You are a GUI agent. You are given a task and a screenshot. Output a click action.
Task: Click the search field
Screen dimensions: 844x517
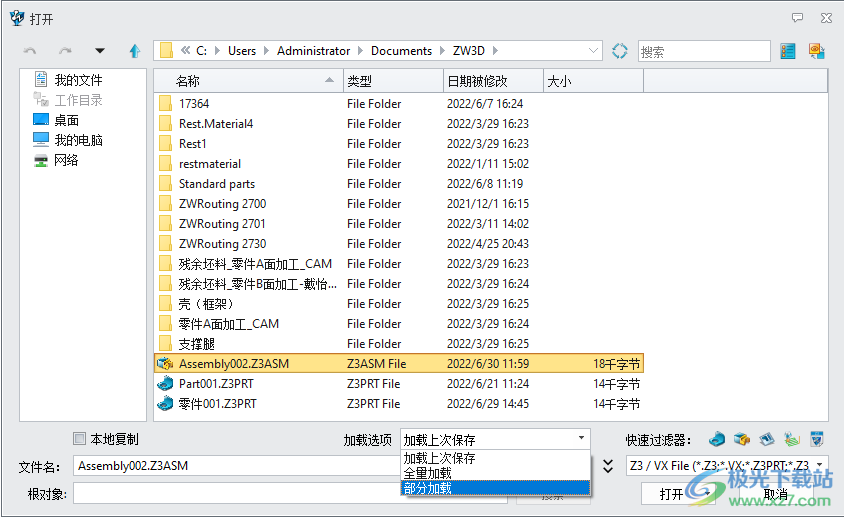click(704, 51)
